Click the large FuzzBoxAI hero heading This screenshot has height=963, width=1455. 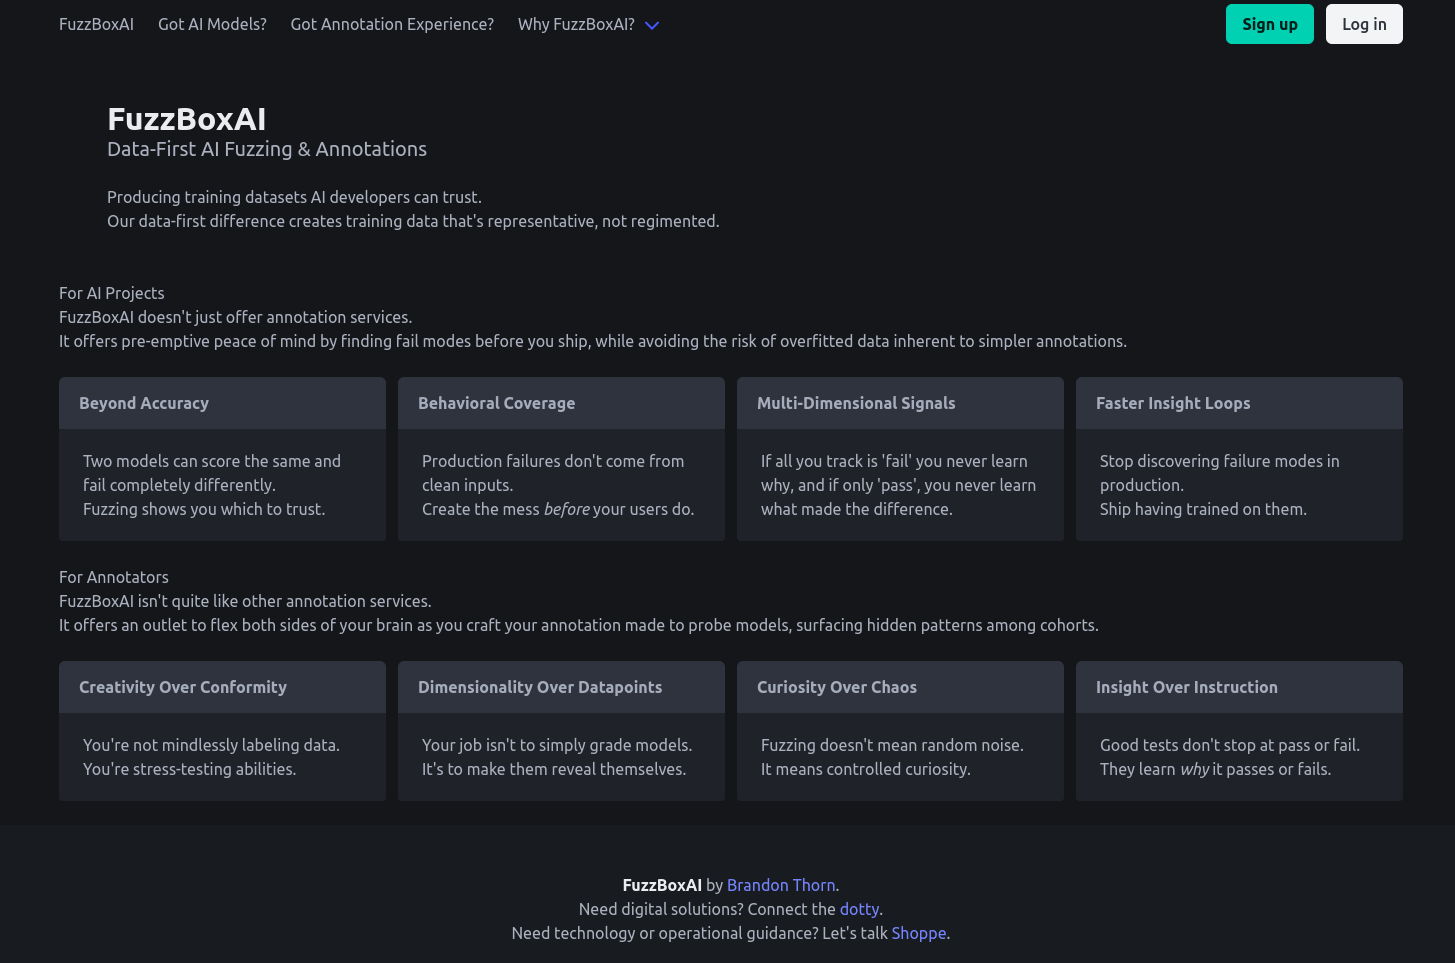click(187, 119)
